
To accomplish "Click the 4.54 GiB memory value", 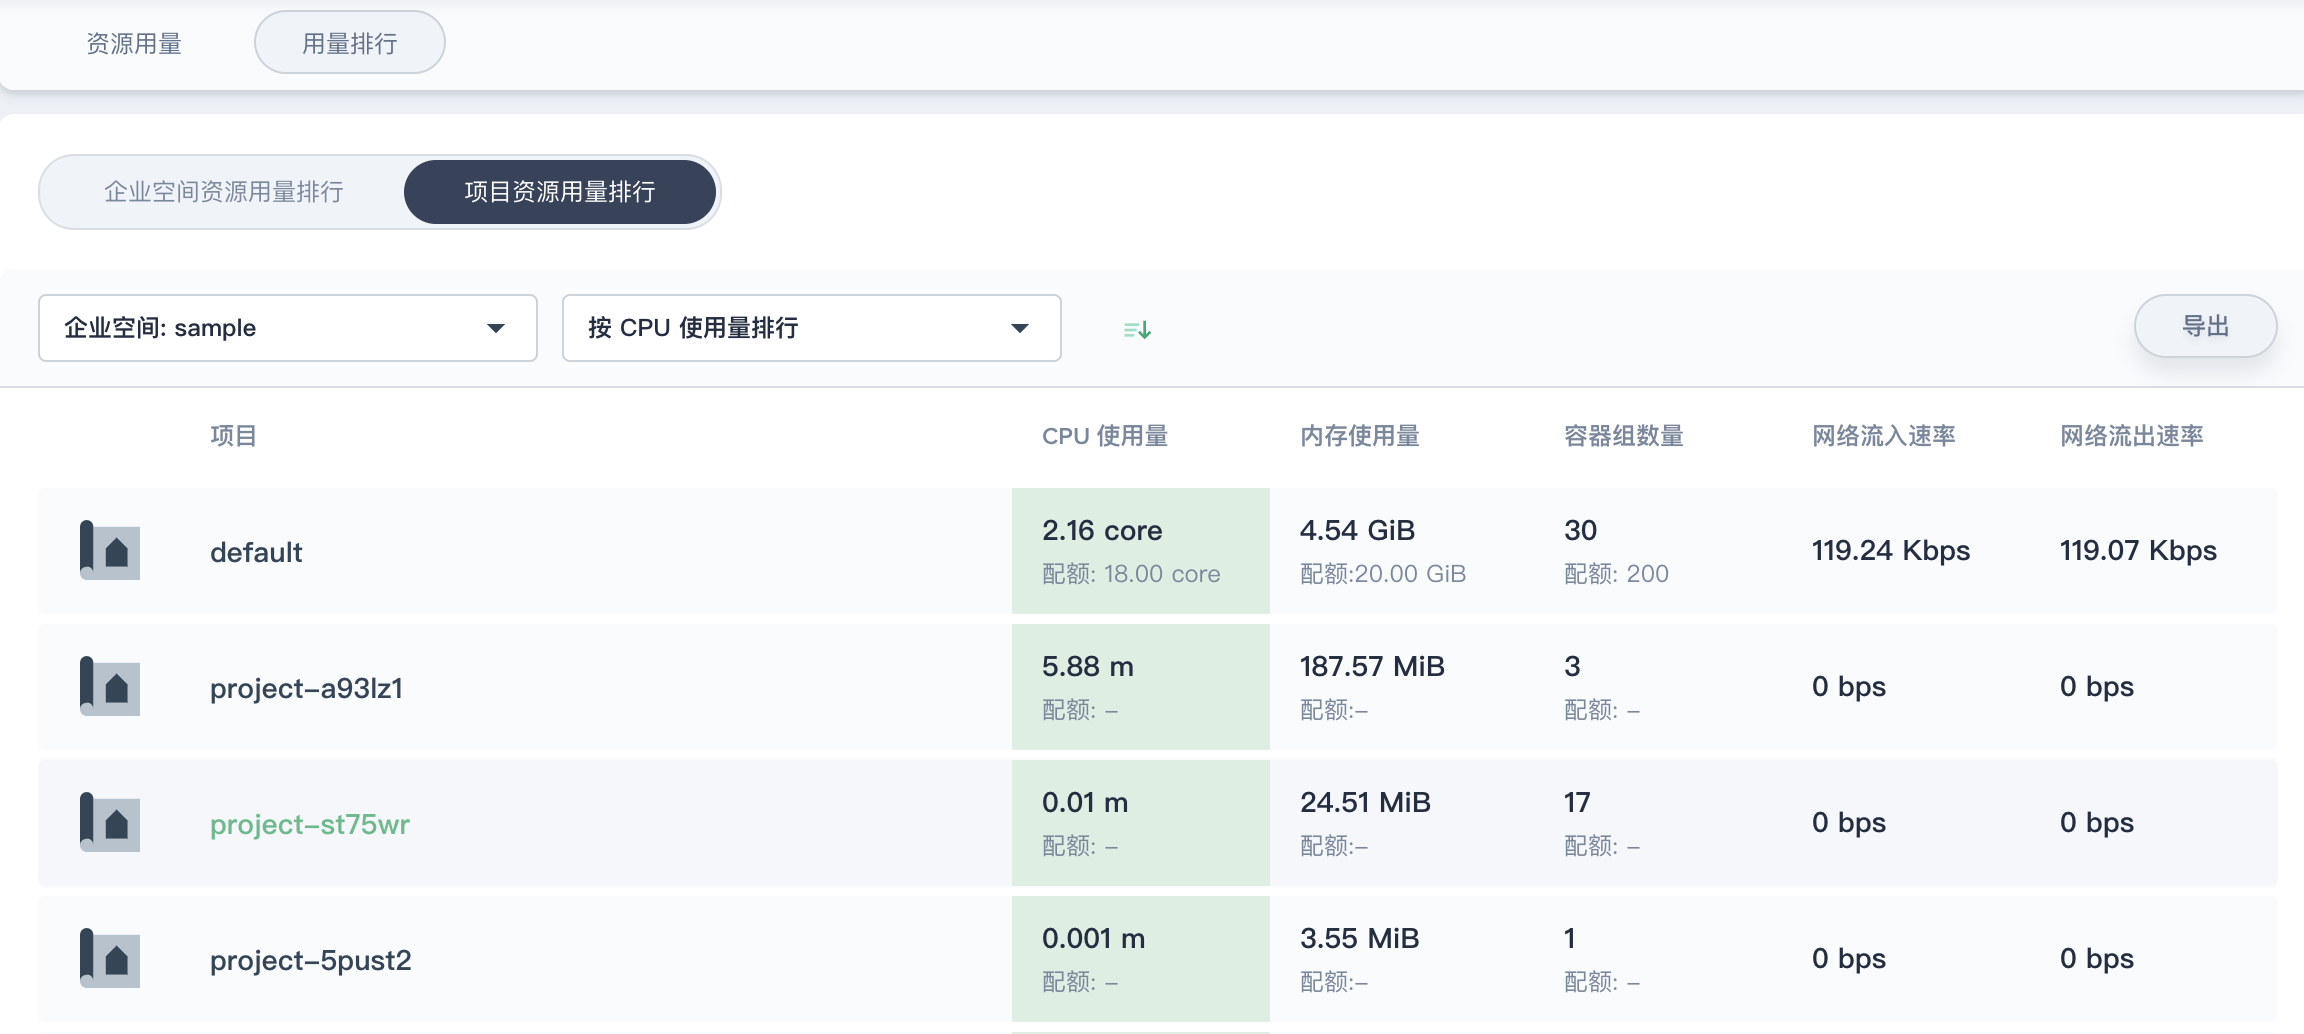I will point(1357,530).
